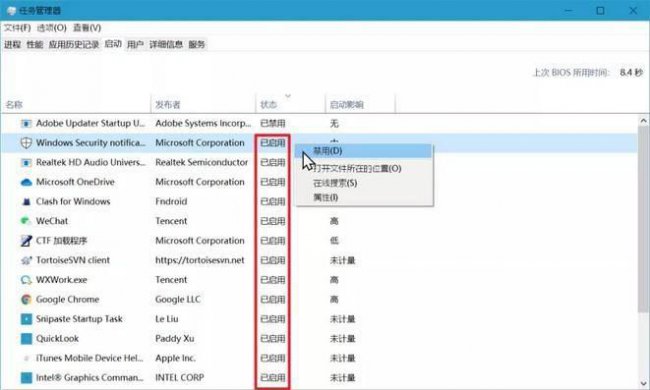Open the 选项(O) menu

pyautogui.click(x=51, y=28)
